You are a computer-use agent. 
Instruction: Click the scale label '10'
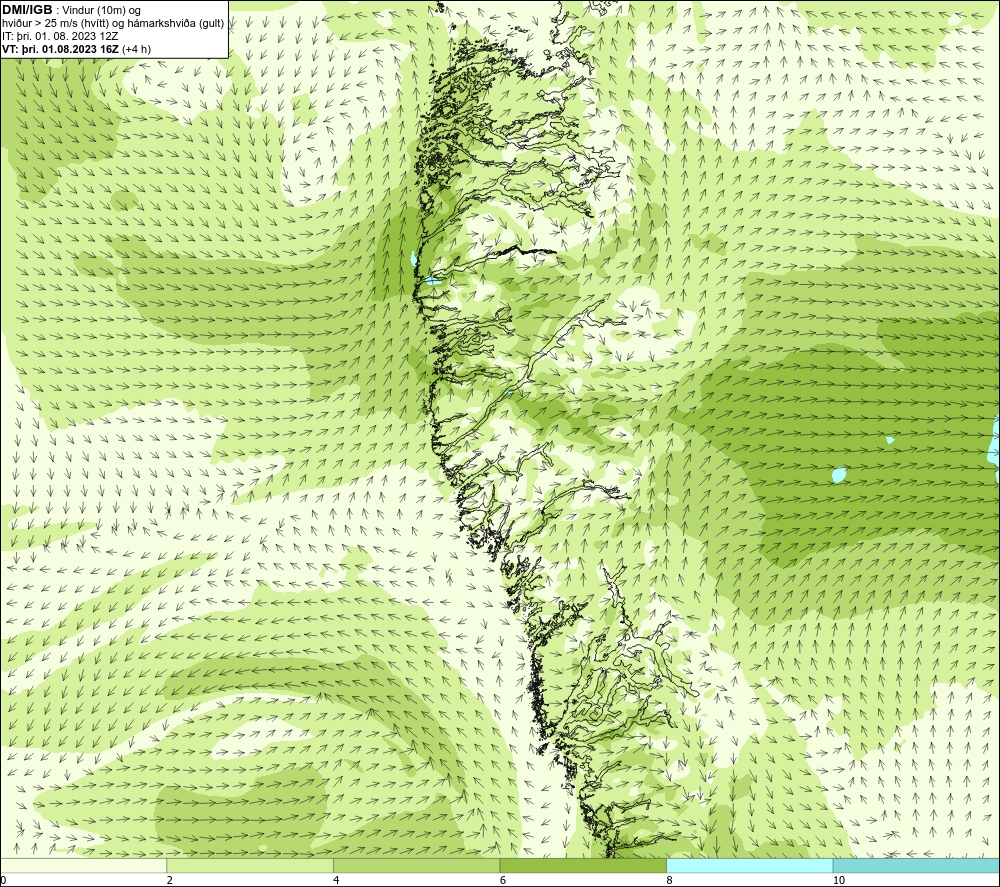(839, 881)
